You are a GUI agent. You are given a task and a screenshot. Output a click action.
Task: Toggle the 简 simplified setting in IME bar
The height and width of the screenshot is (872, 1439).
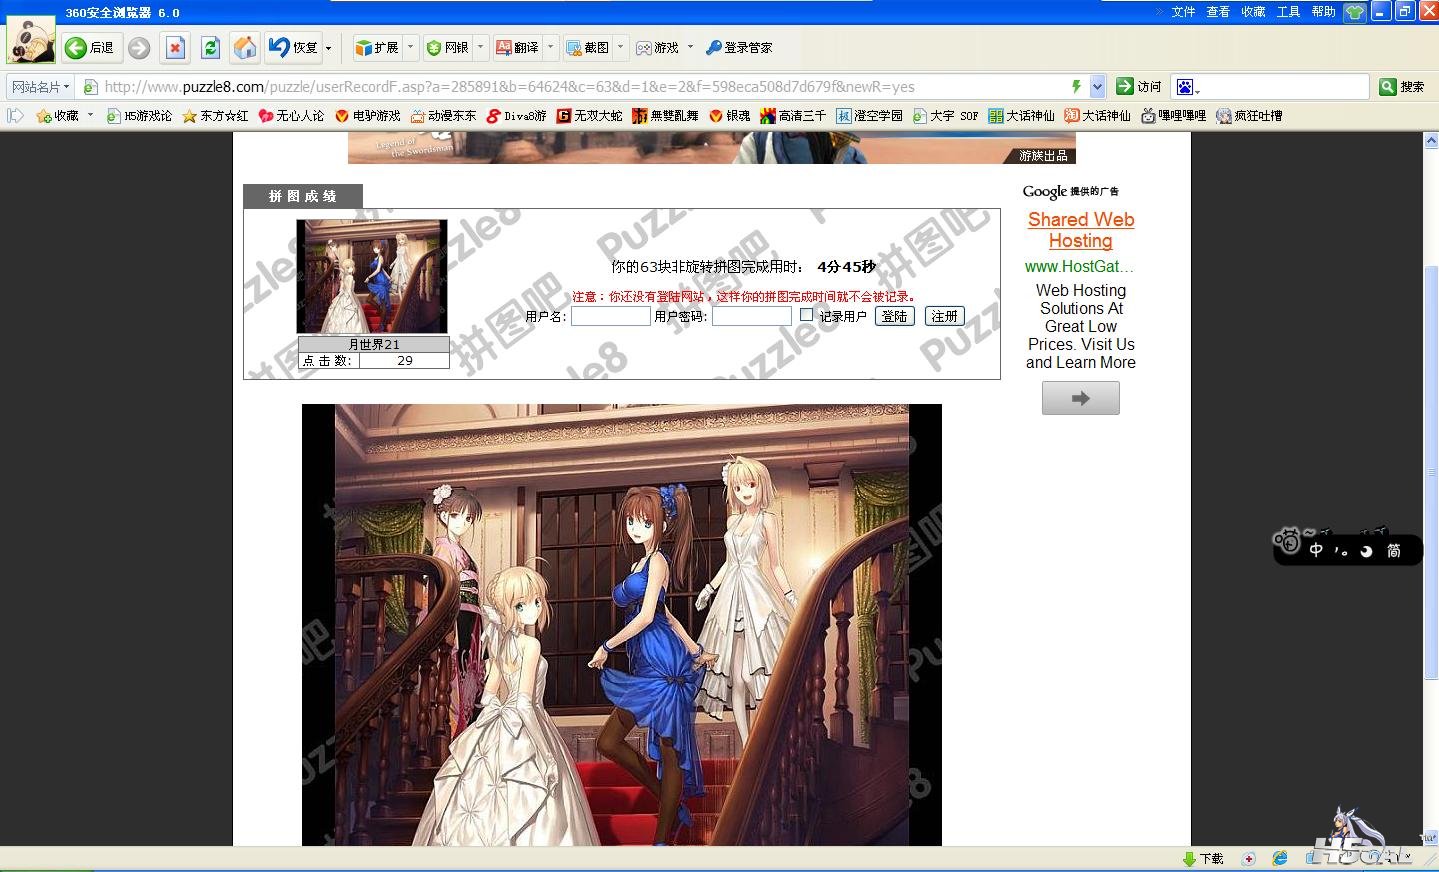(x=1393, y=550)
